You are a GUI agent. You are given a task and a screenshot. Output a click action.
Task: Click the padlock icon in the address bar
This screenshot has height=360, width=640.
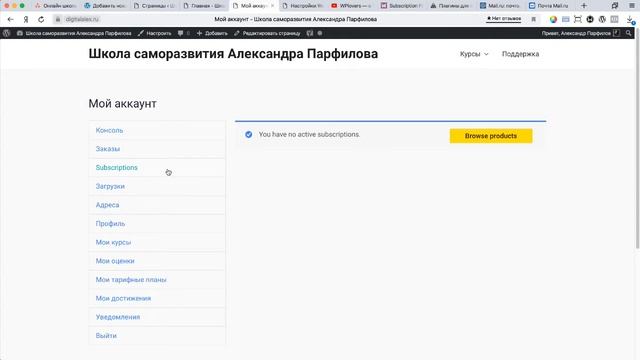58,19
